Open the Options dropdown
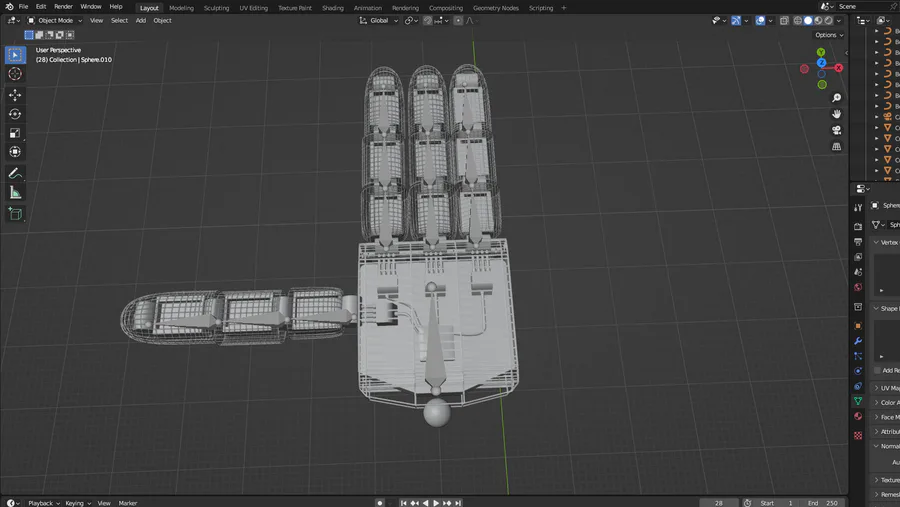The image size is (900, 507). (x=829, y=35)
